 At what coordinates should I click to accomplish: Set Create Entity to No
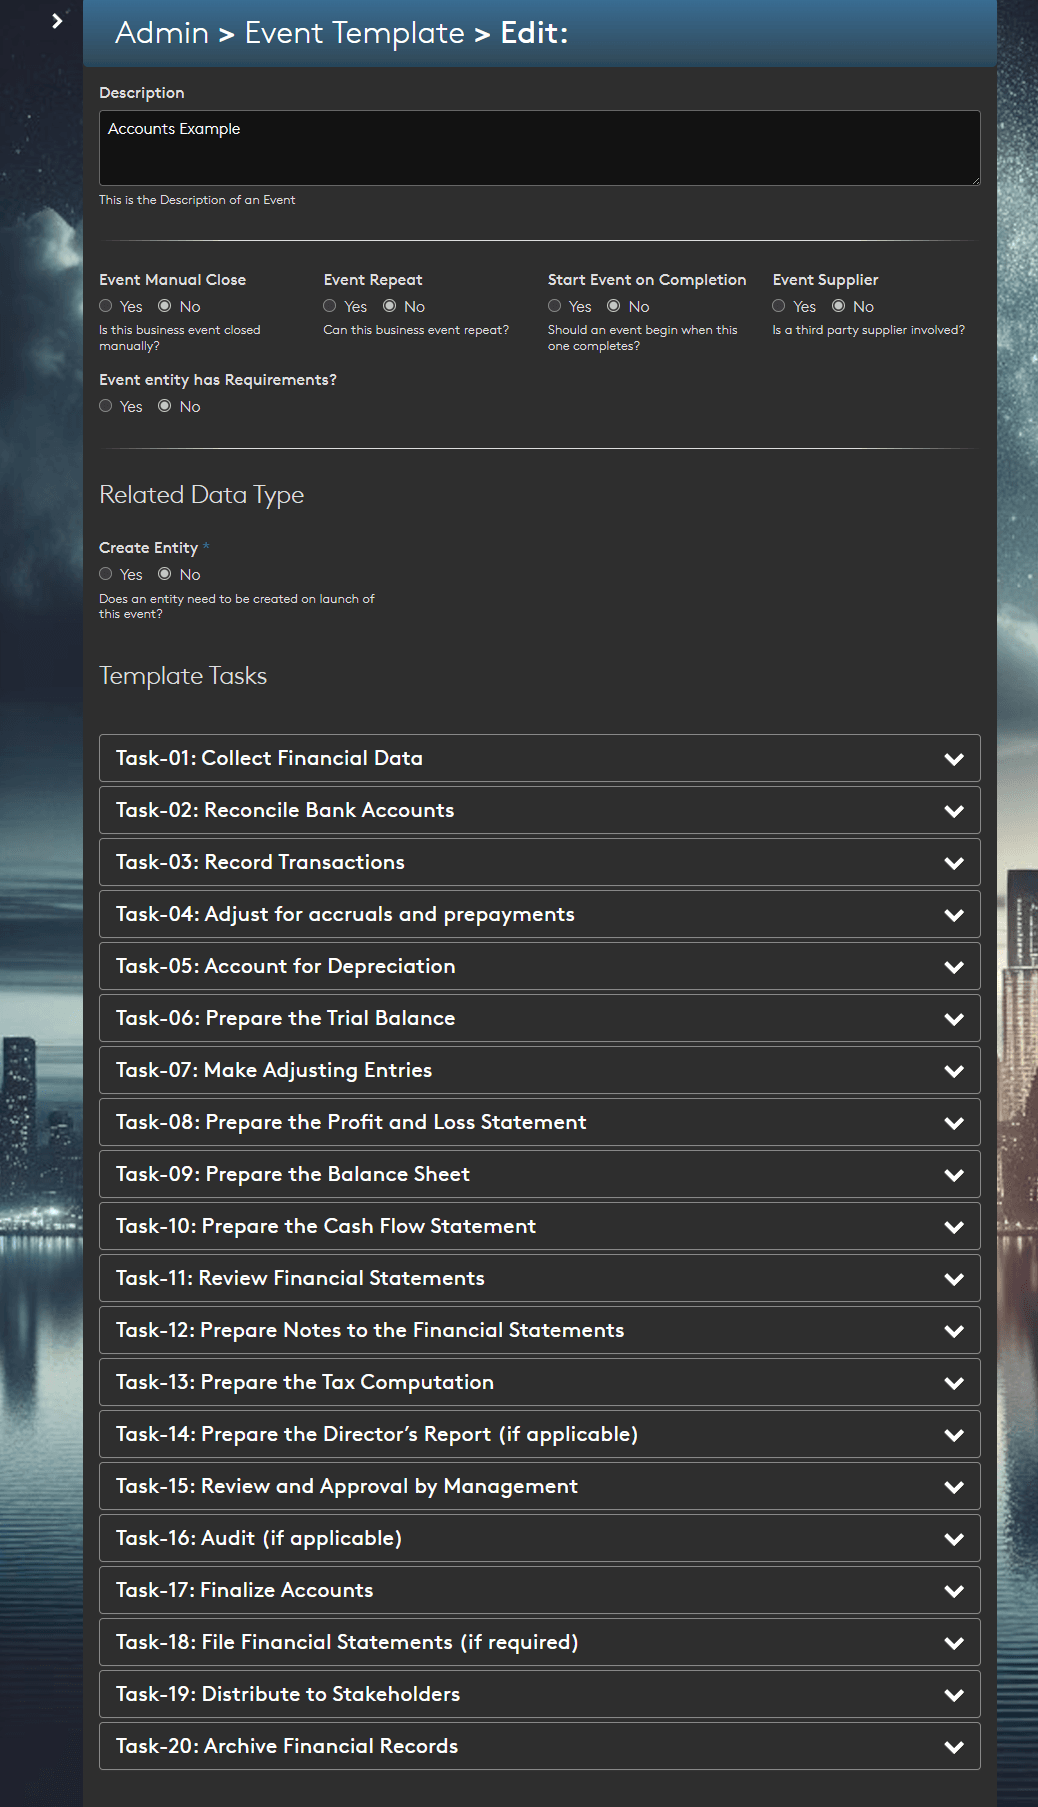click(x=165, y=574)
